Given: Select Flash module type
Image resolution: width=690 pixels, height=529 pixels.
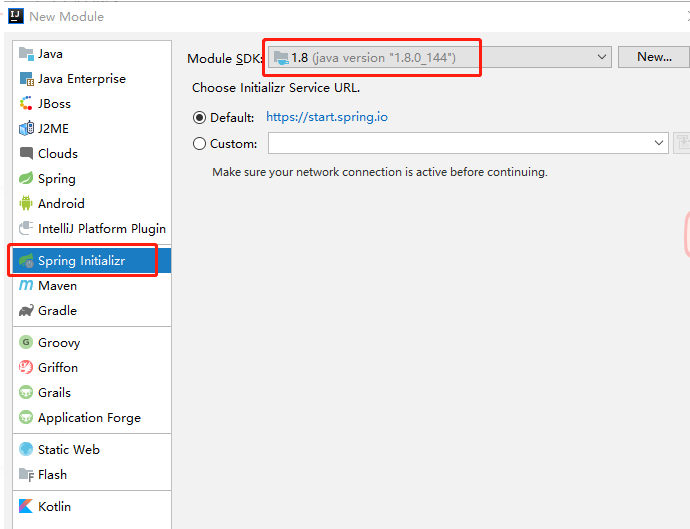Looking at the screenshot, I should pos(92,474).
